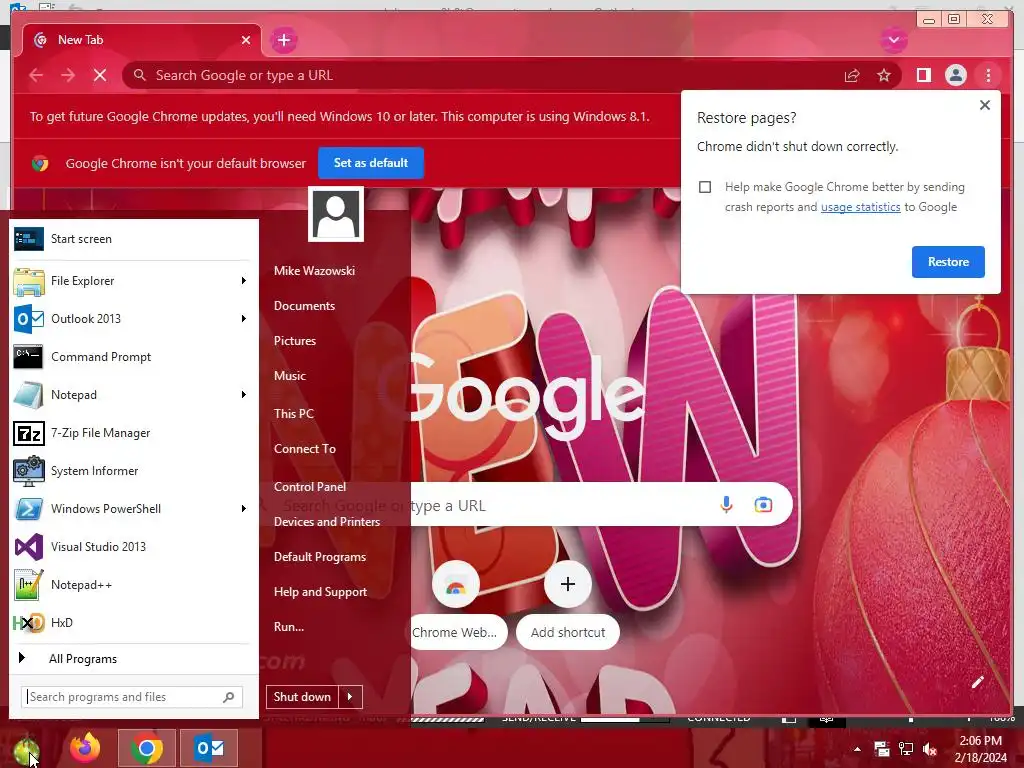Click the Restore button

pos(948,262)
